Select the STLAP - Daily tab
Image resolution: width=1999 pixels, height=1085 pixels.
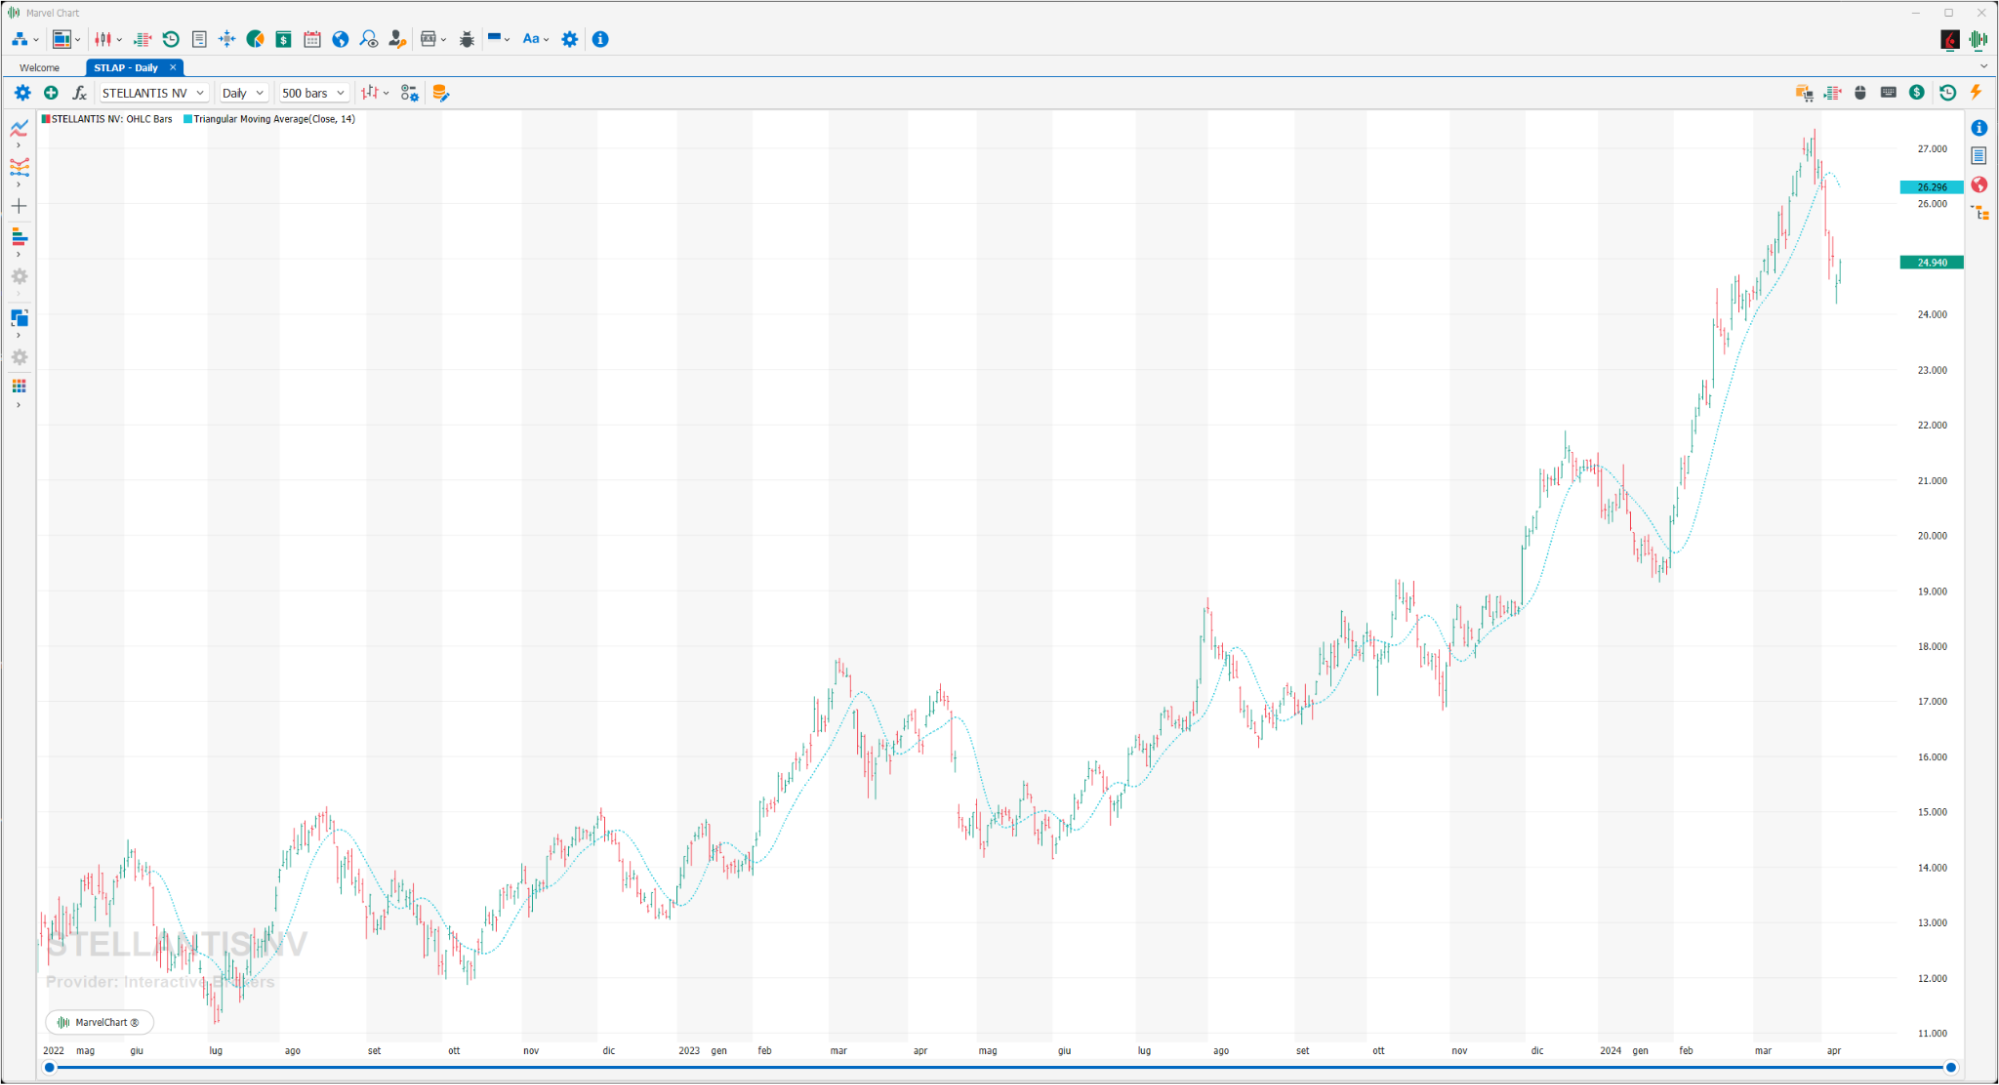(x=126, y=68)
